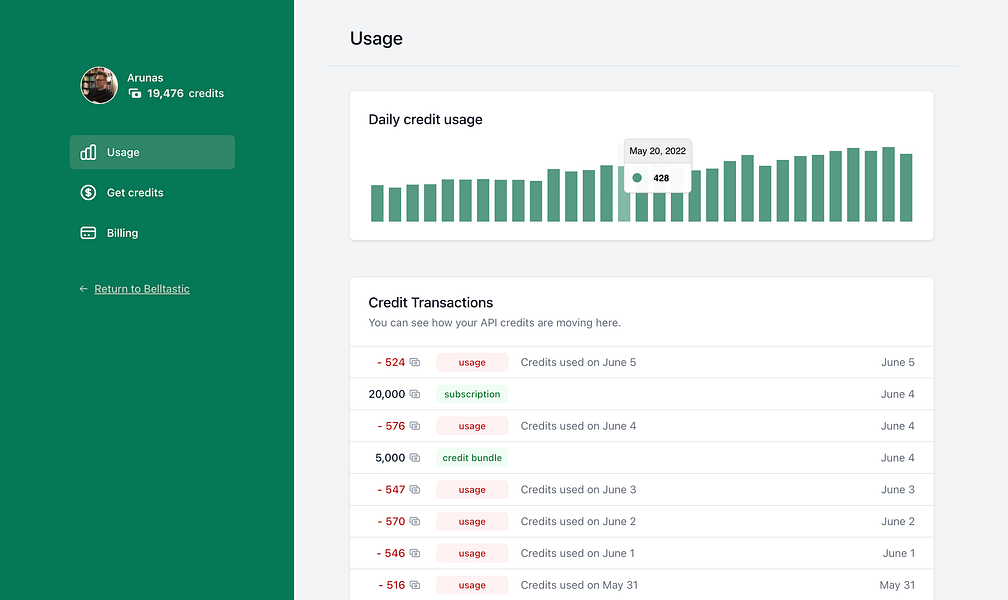Screen dimensions: 1008x600
Task: Click Credits used on June 3 text
Action: click(579, 489)
